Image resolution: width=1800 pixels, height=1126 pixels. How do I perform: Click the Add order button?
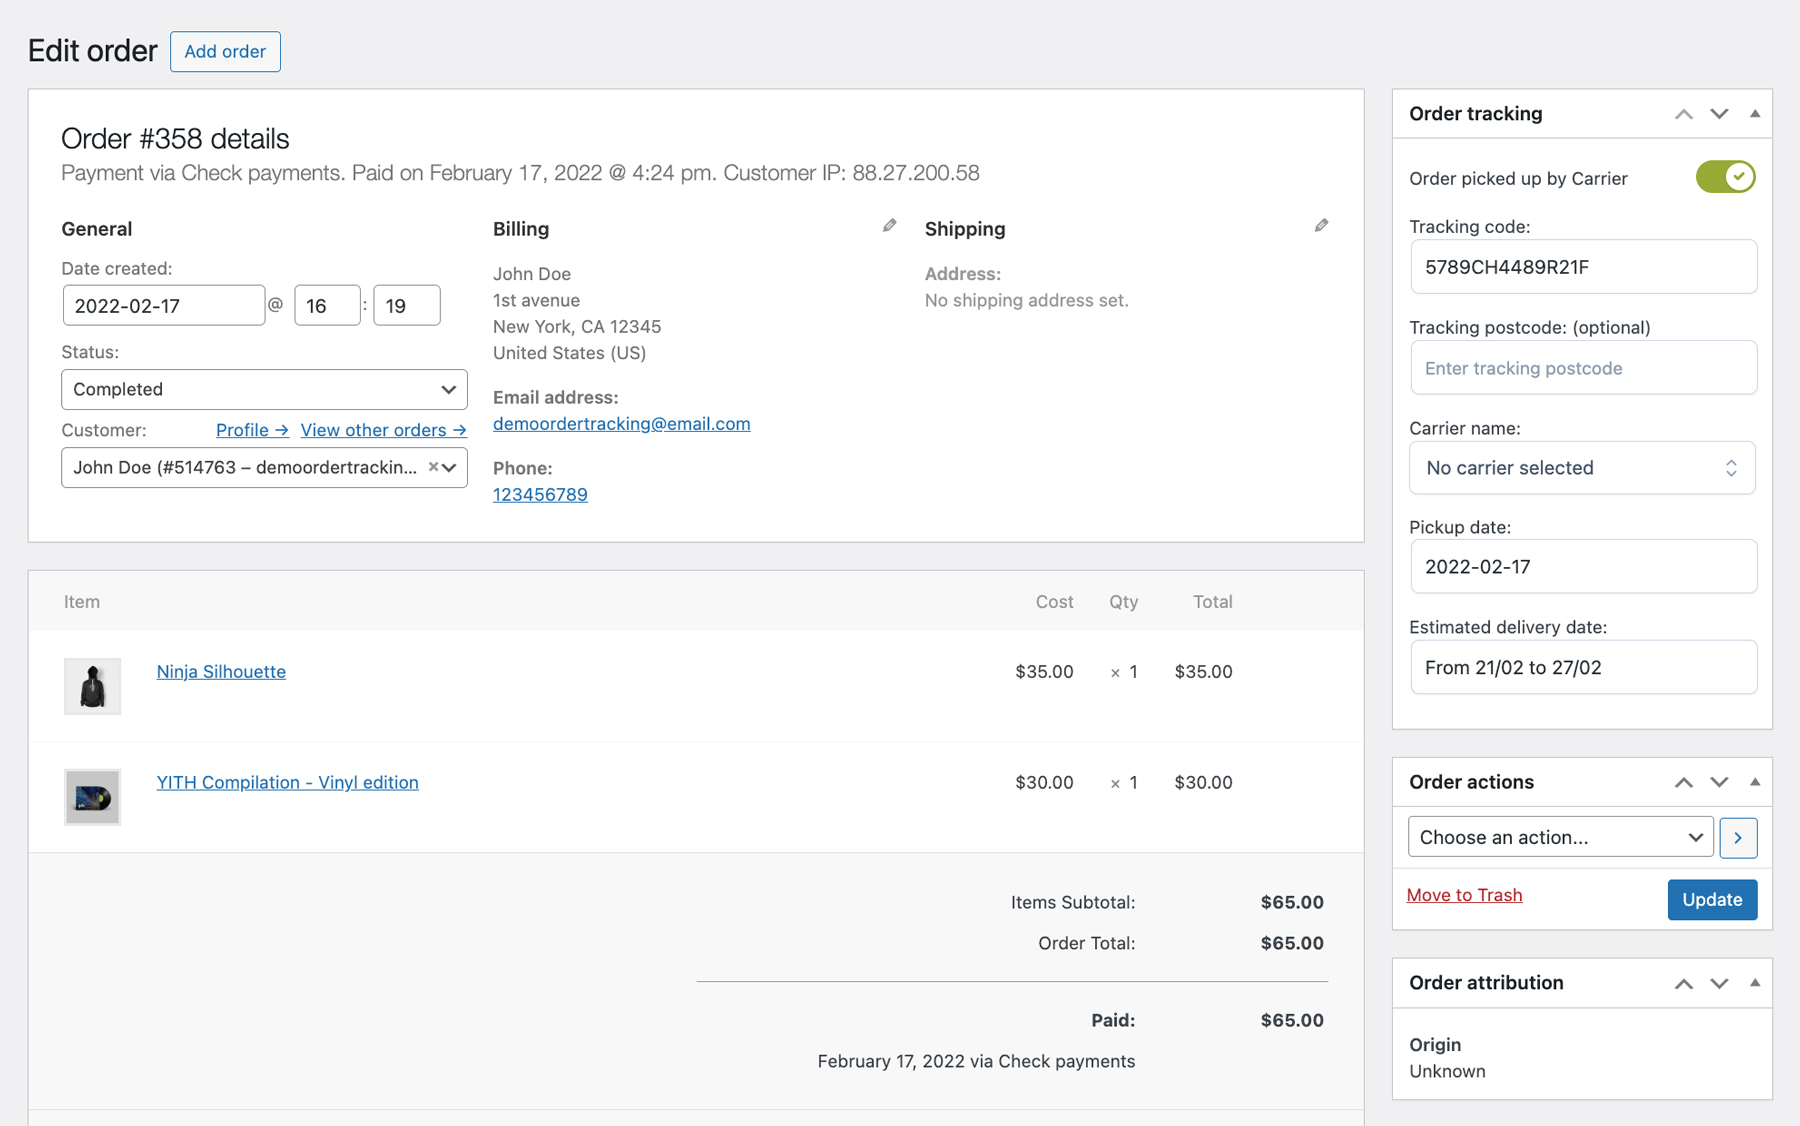coord(225,52)
